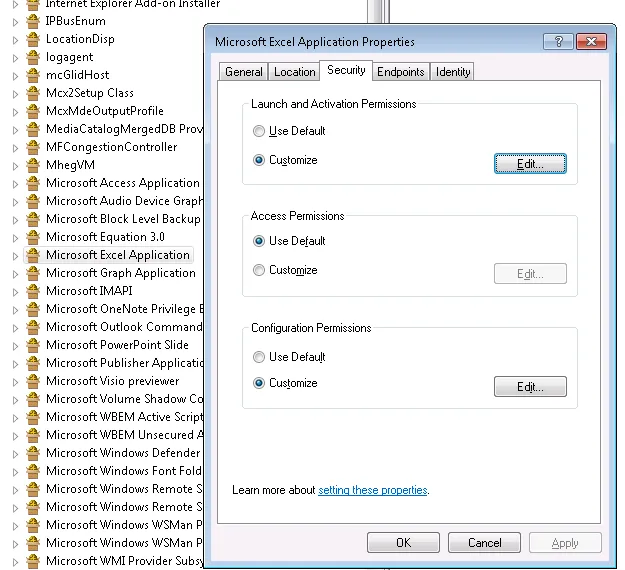Click the Microsoft Equation 3.0 icon

click(33, 237)
